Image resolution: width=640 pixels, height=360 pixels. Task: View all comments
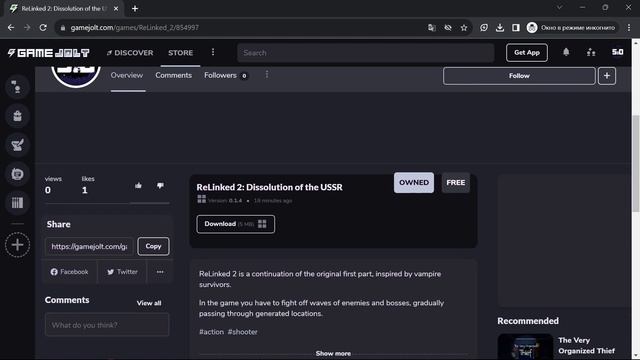tap(149, 303)
